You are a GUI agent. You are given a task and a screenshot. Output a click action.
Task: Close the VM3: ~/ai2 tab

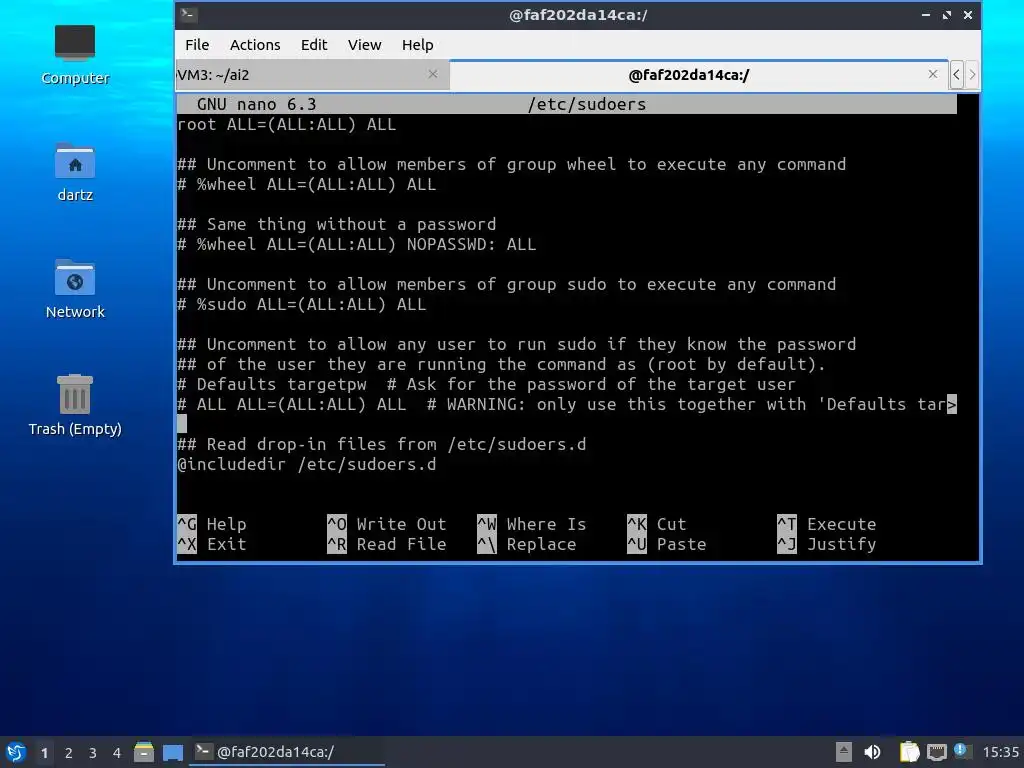pyautogui.click(x=432, y=74)
